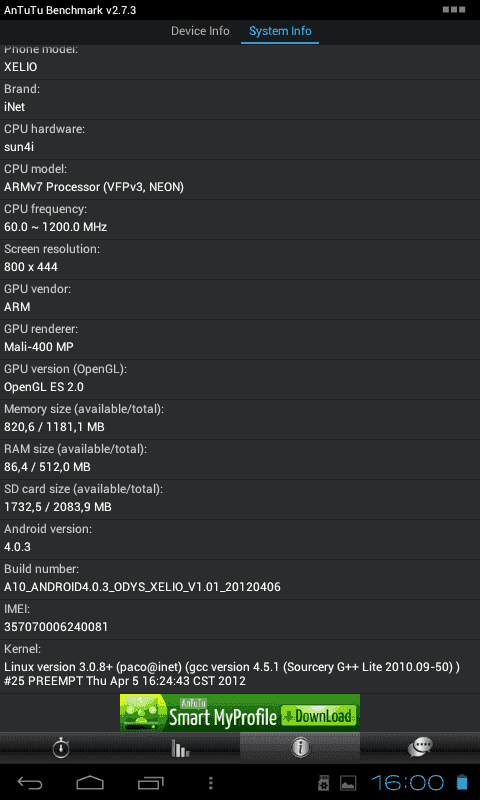Select the Build number entry

point(240,579)
